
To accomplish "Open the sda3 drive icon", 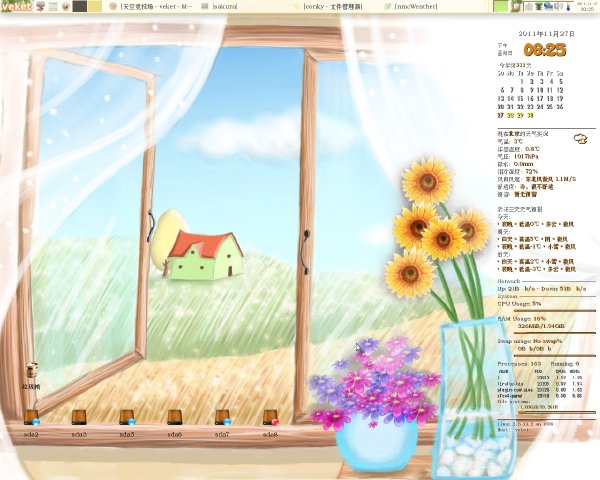I will (79, 418).
